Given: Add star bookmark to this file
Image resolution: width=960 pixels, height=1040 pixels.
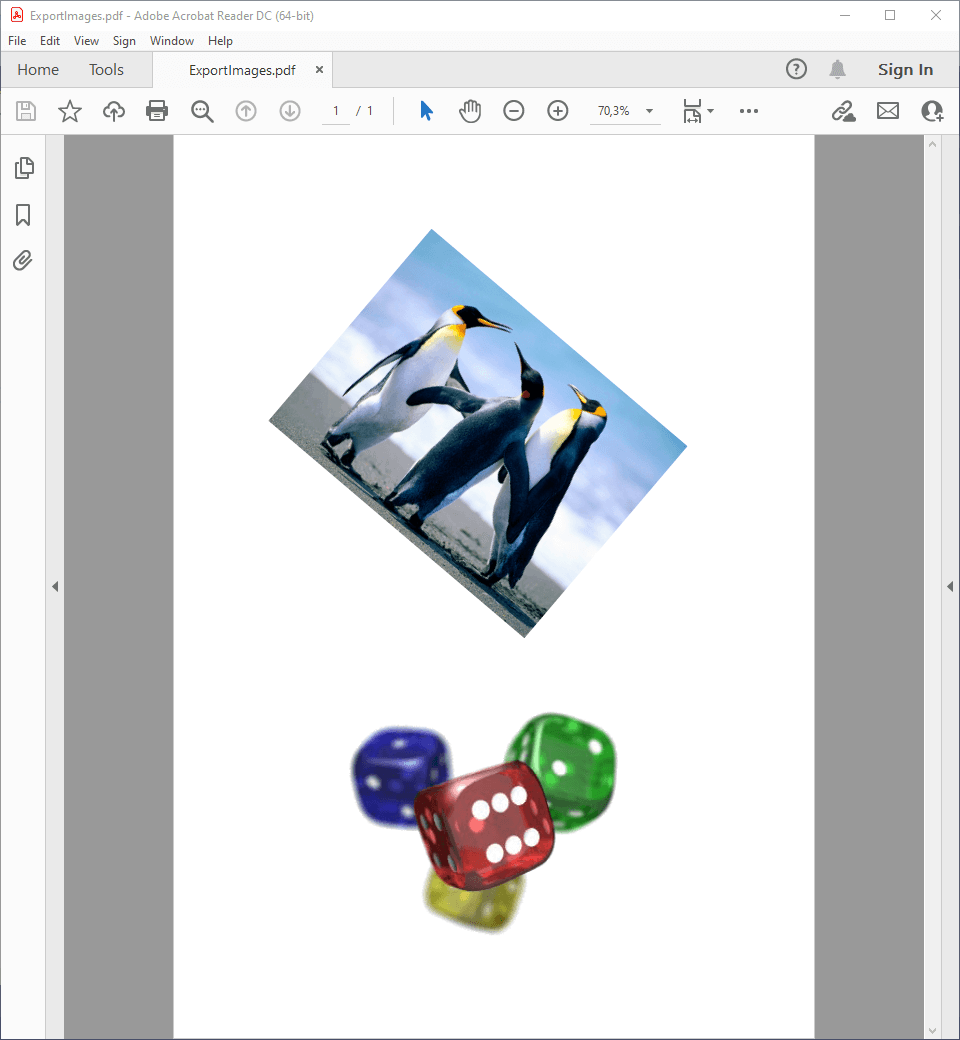Looking at the screenshot, I should click(70, 111).
